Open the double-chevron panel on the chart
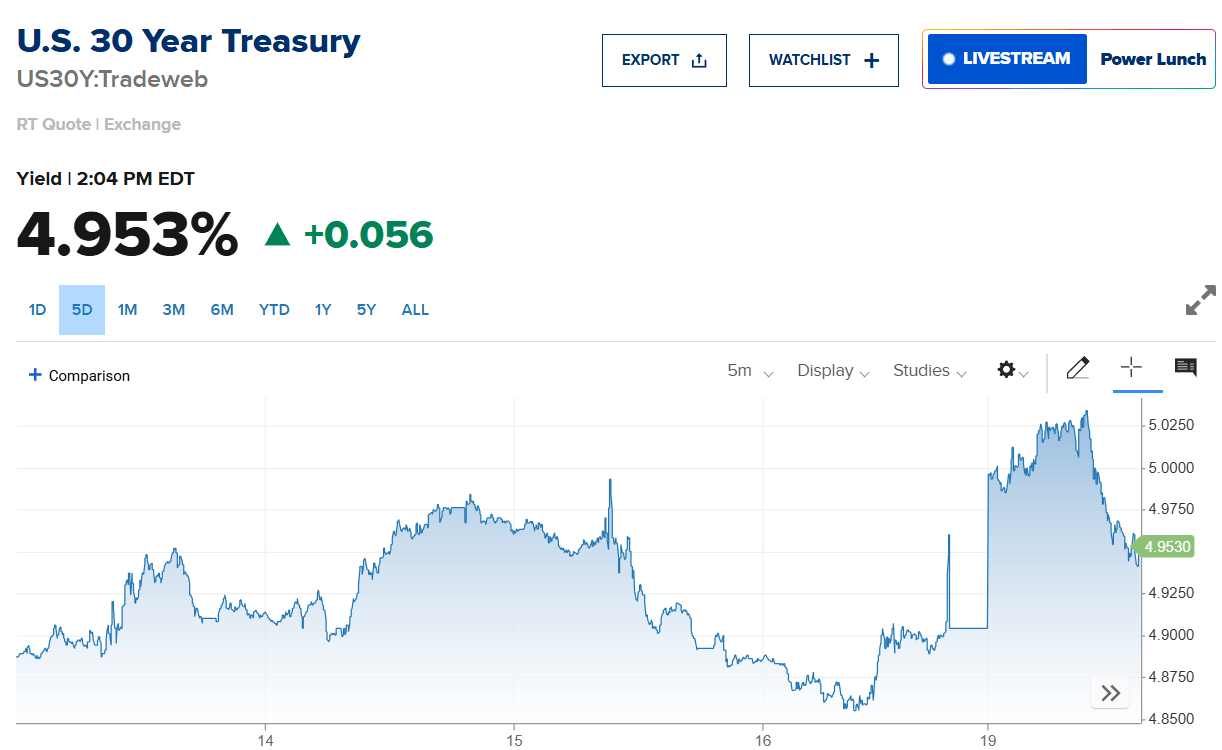 click(x=1109, y=692)
